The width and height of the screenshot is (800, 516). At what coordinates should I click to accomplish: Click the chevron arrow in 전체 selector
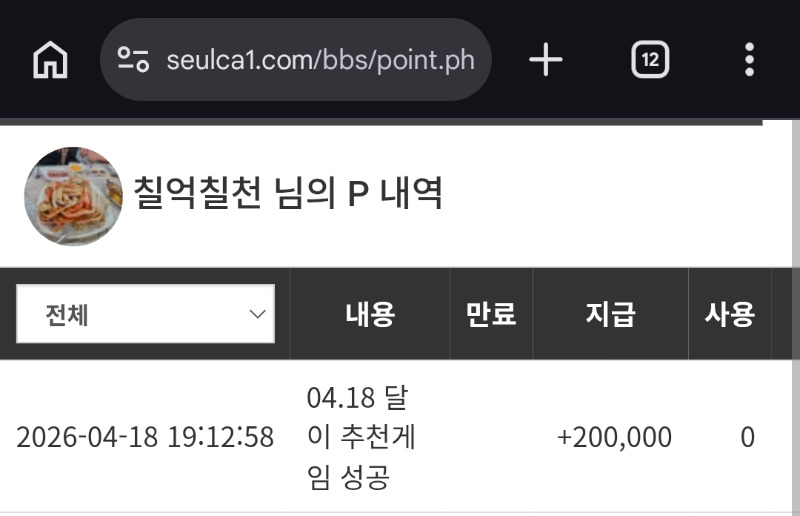coord(257,314)
